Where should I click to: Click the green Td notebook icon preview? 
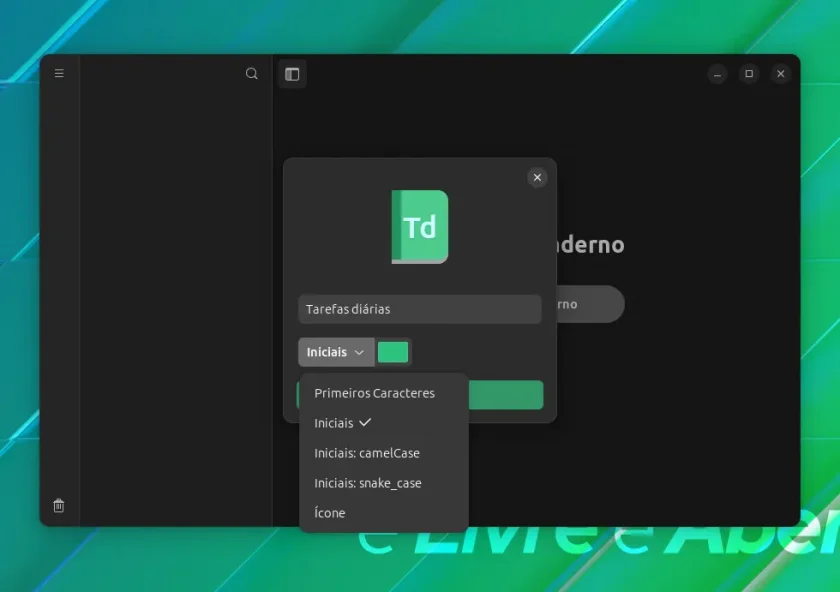tap(420, 227)
